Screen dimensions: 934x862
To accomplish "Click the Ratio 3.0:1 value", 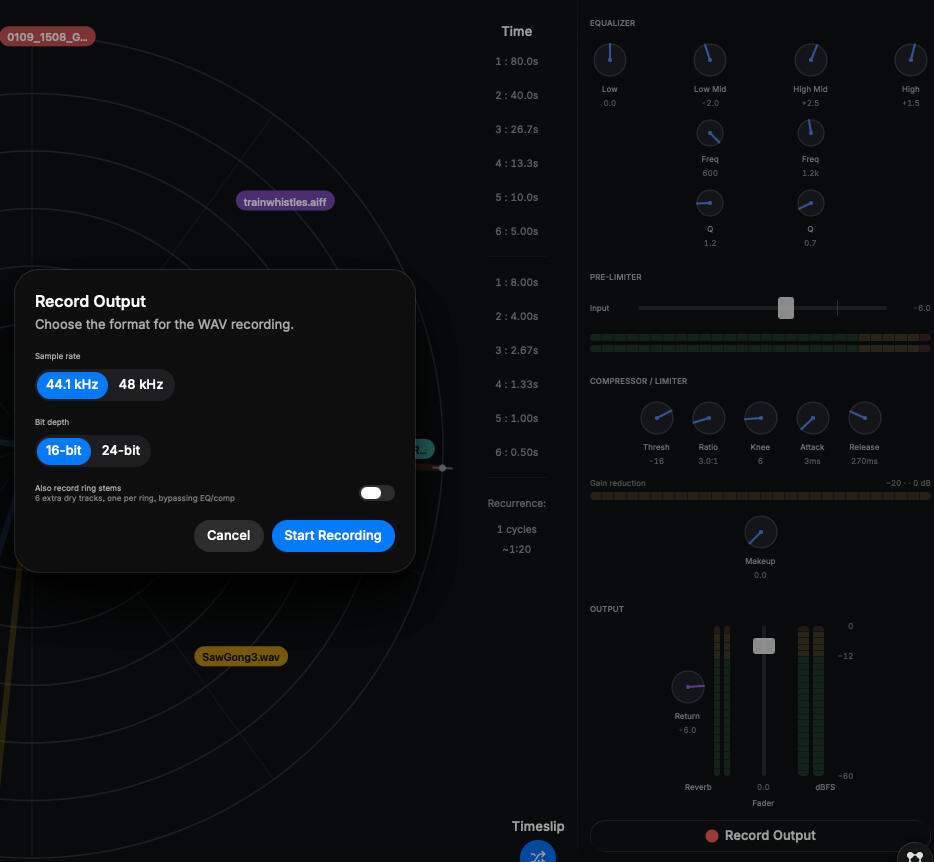I will 708,461.
